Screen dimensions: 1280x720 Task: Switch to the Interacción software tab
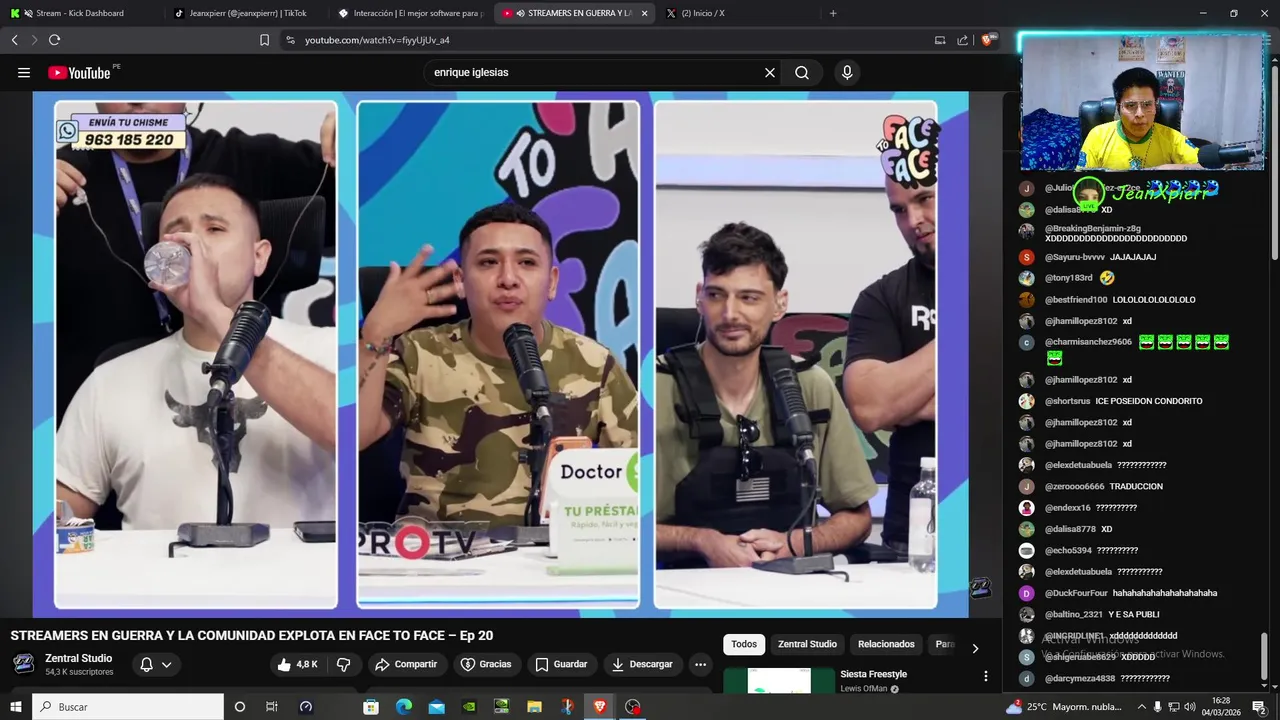coord(410,13)
